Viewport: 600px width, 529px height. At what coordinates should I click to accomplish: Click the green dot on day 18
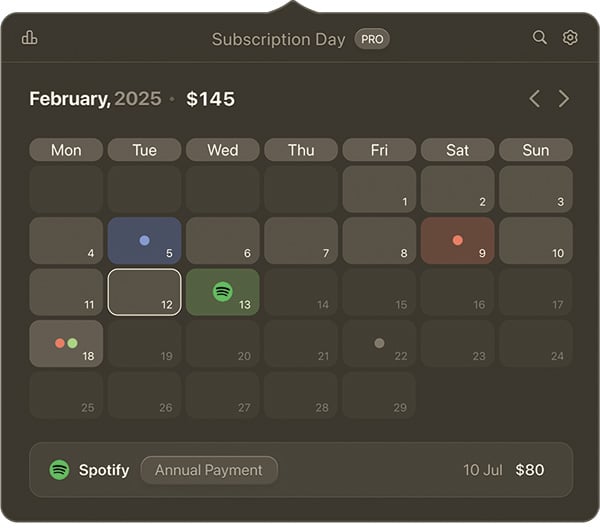click(72, 343)
